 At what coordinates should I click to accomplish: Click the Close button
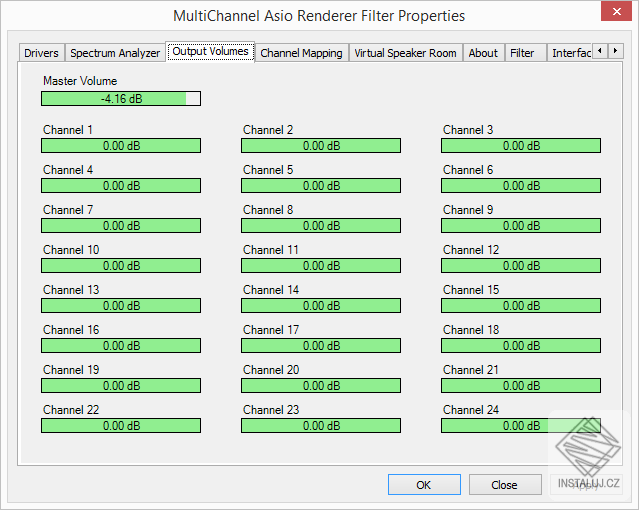coord(505,484)
